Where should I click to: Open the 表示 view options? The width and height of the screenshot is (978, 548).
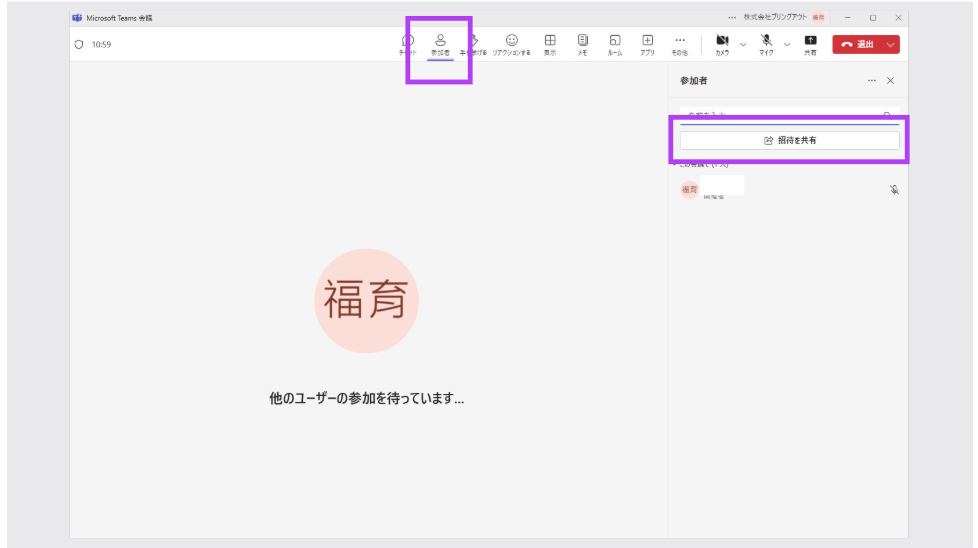(x=550, y=45)
